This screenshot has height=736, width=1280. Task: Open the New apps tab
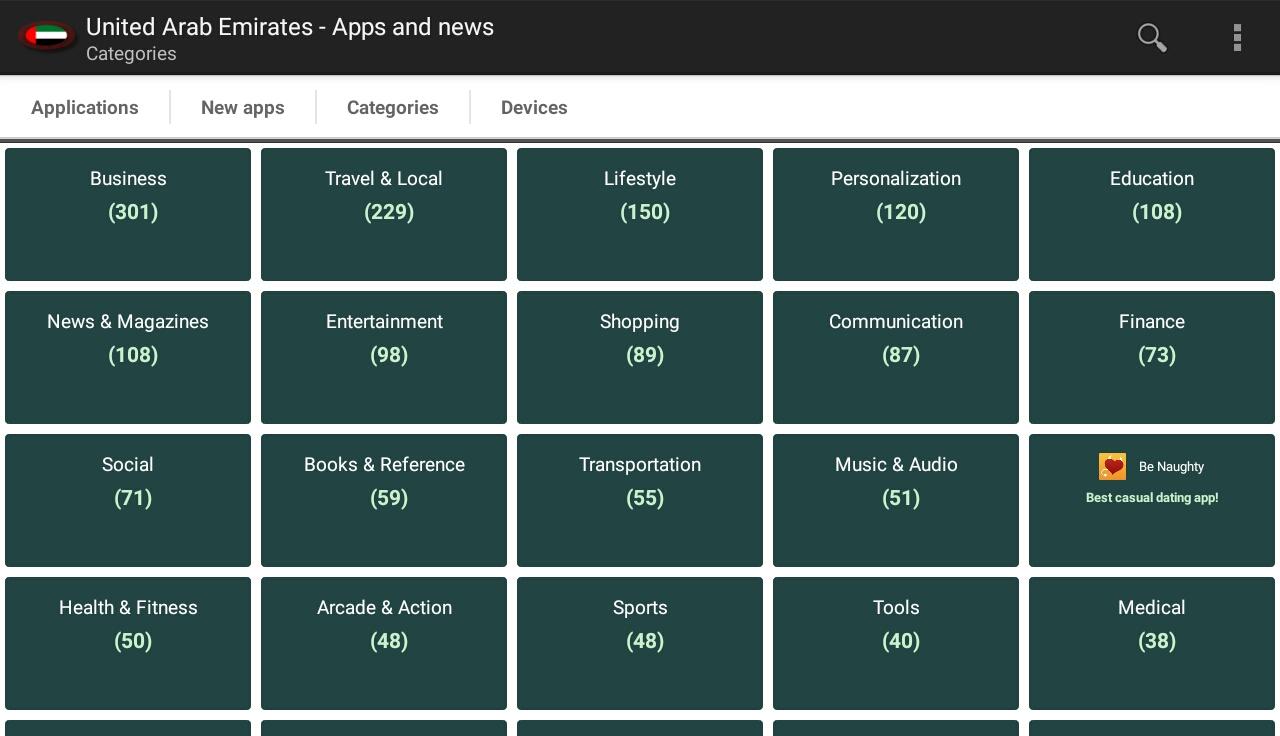click(x=243, y=108)
